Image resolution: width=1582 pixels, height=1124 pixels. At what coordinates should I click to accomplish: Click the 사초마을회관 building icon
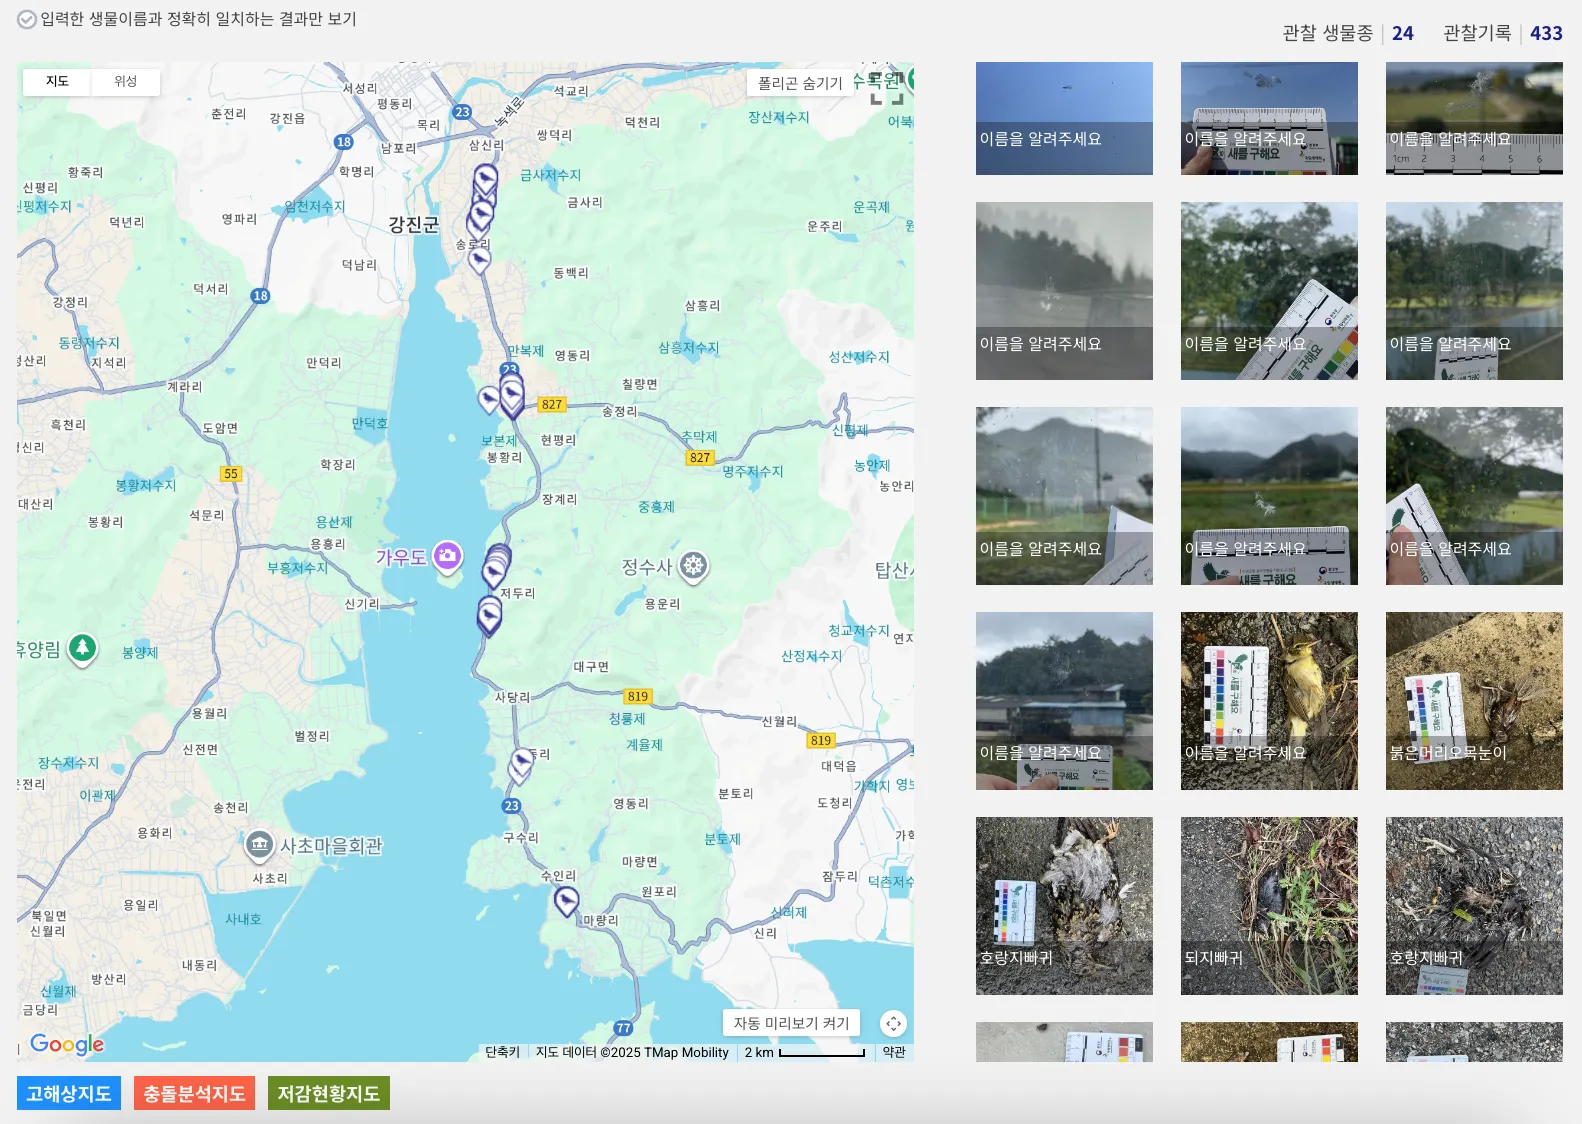(260, 846)
